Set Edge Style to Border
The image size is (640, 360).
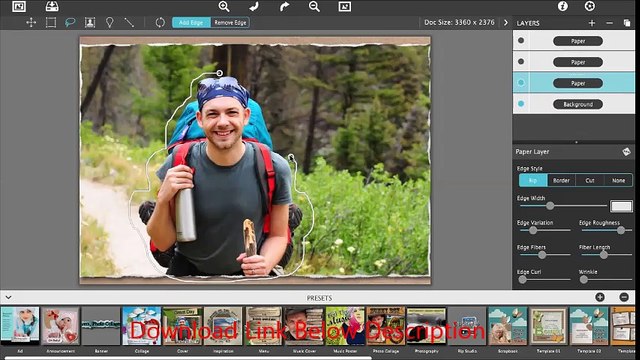(x=561, y=180)
